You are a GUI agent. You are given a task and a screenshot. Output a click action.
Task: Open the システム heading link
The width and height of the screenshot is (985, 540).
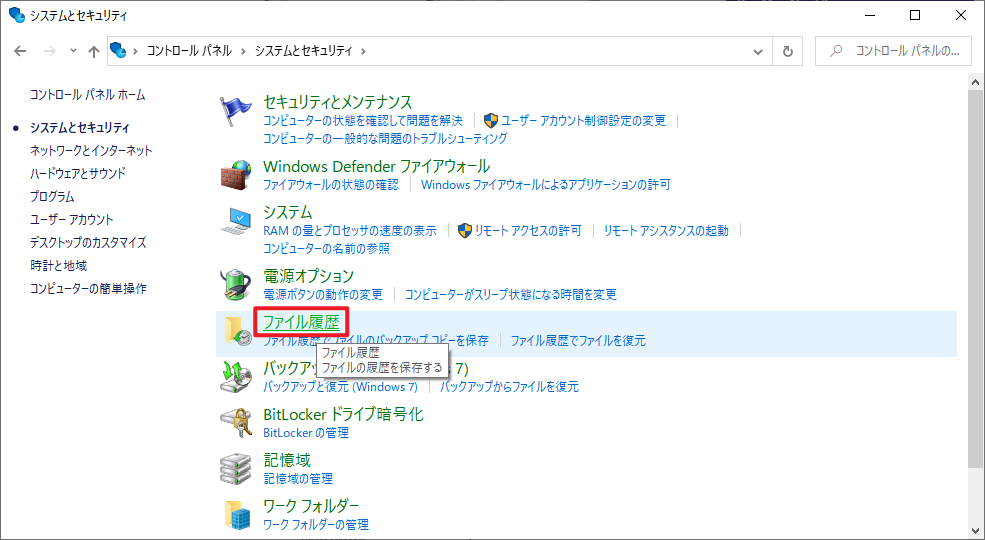tap(288, 212)
